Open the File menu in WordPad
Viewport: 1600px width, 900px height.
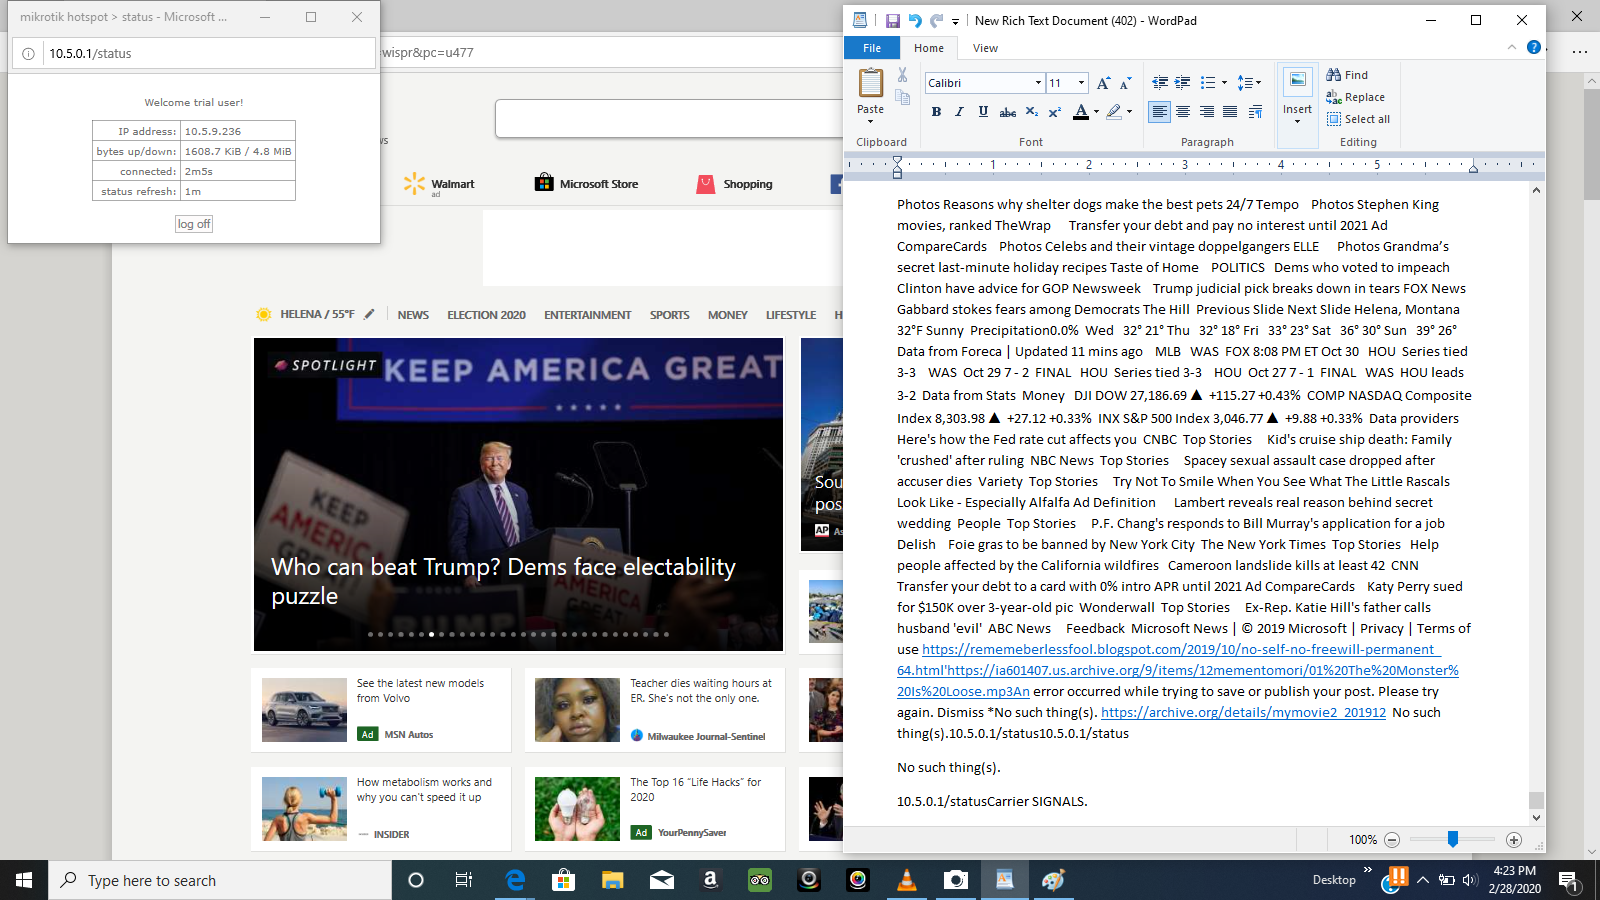872,48
